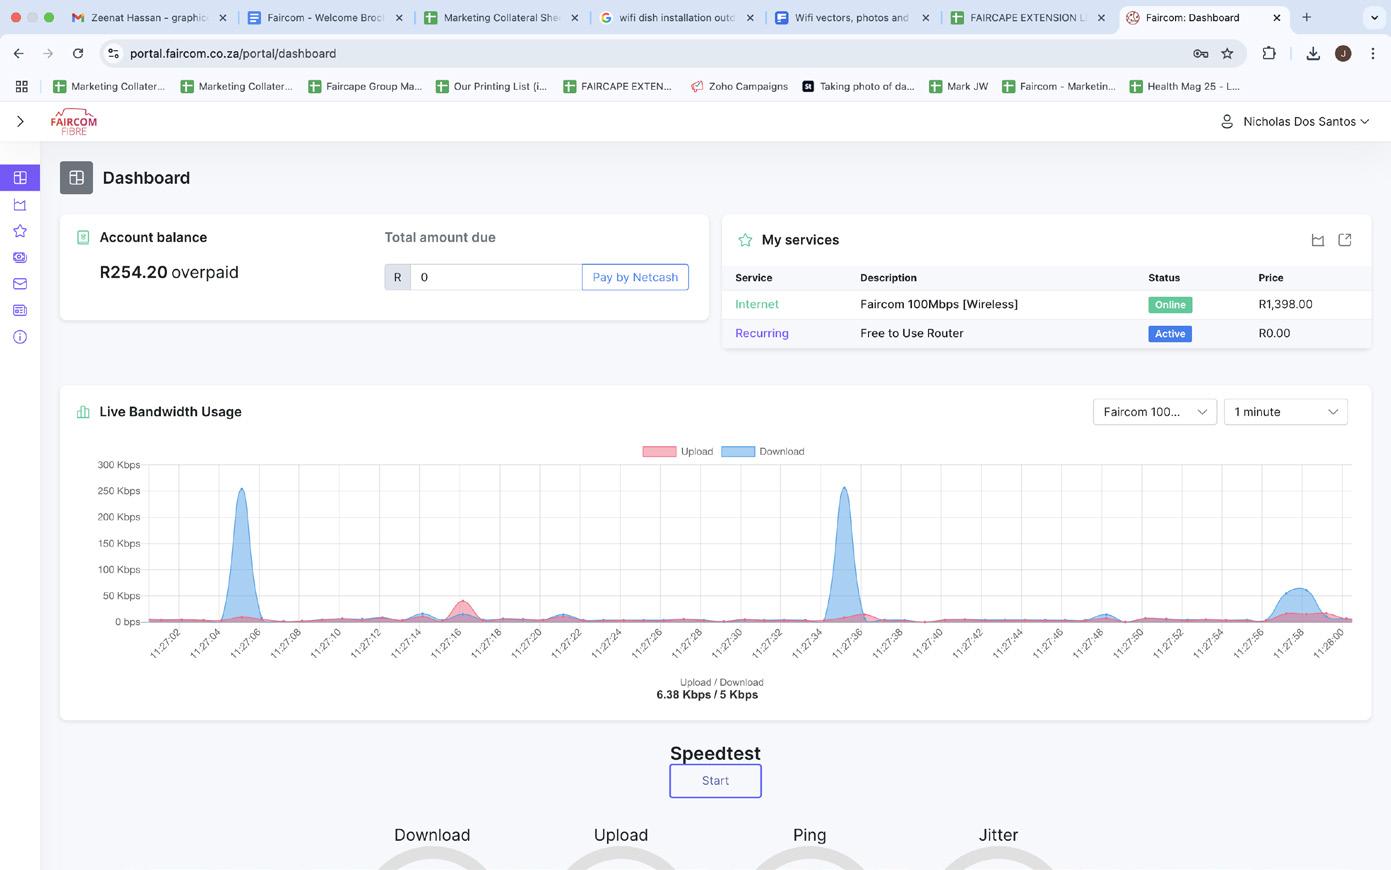Toggle the Upload series in chart legend
The height and width of the screenshot is (870, 1391).
click(x=678, y=452)
